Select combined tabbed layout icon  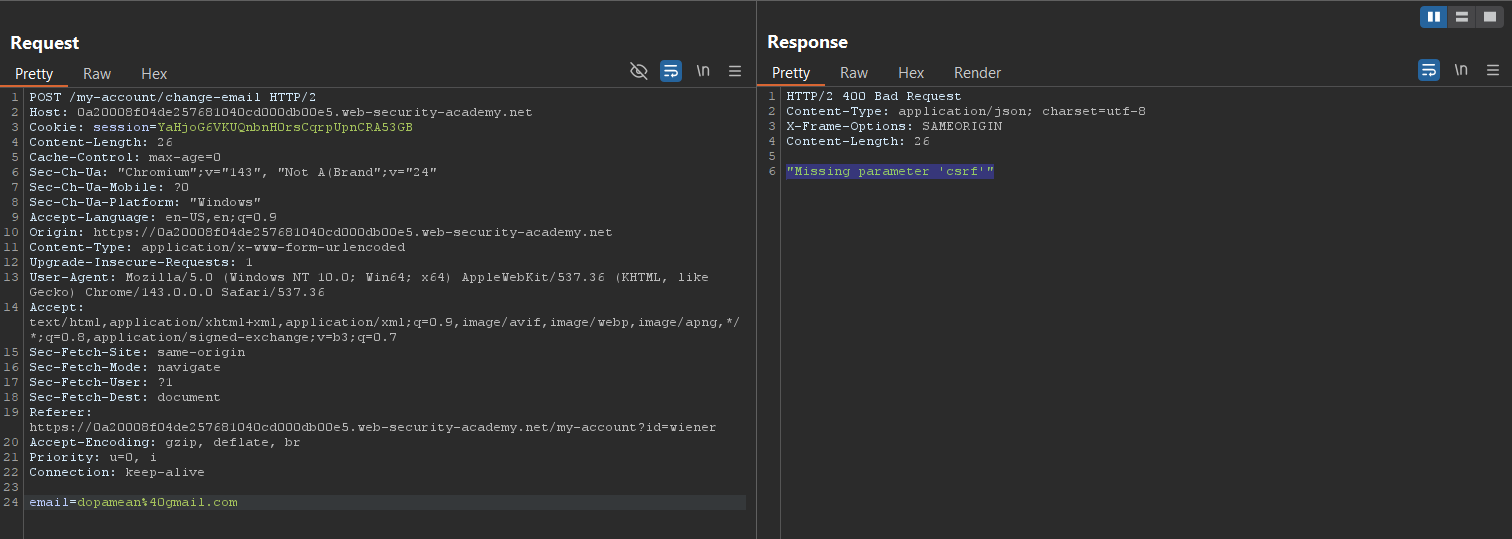tap(1490, 16)
